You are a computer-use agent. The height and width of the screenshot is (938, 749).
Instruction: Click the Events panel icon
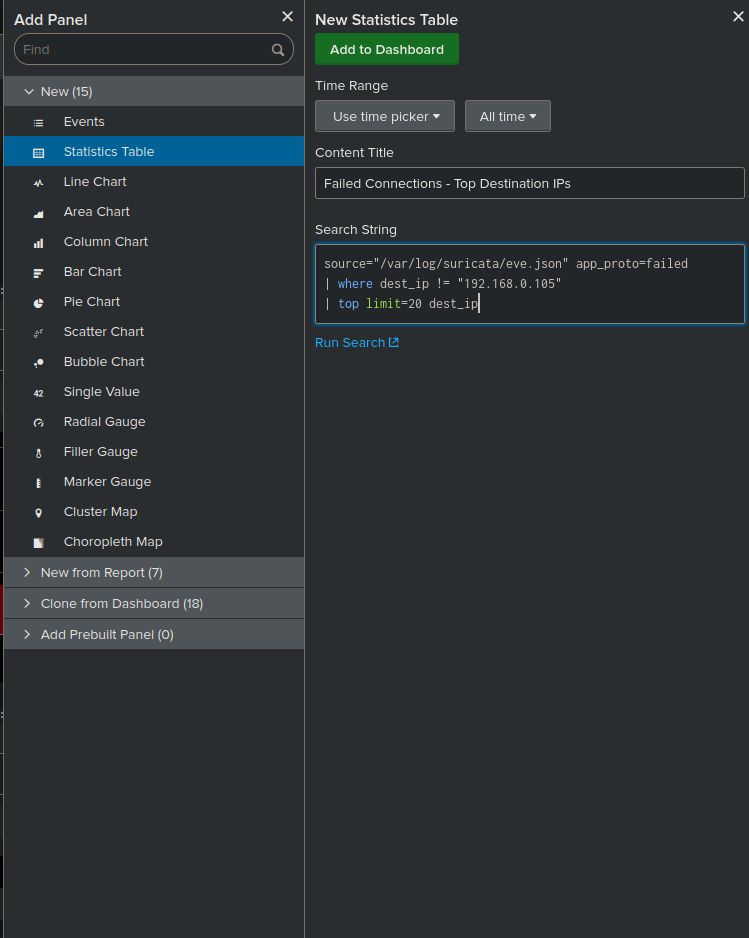[38, 123]
